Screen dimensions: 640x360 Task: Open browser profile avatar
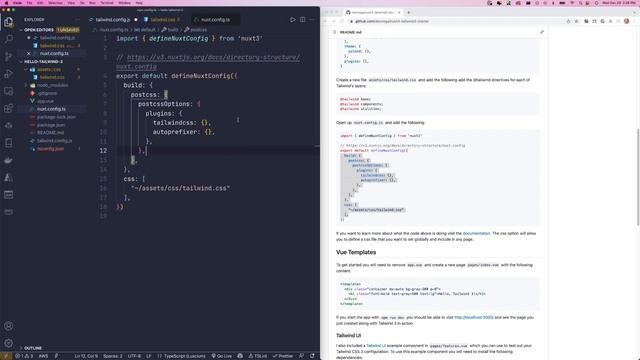pos(627,21)
